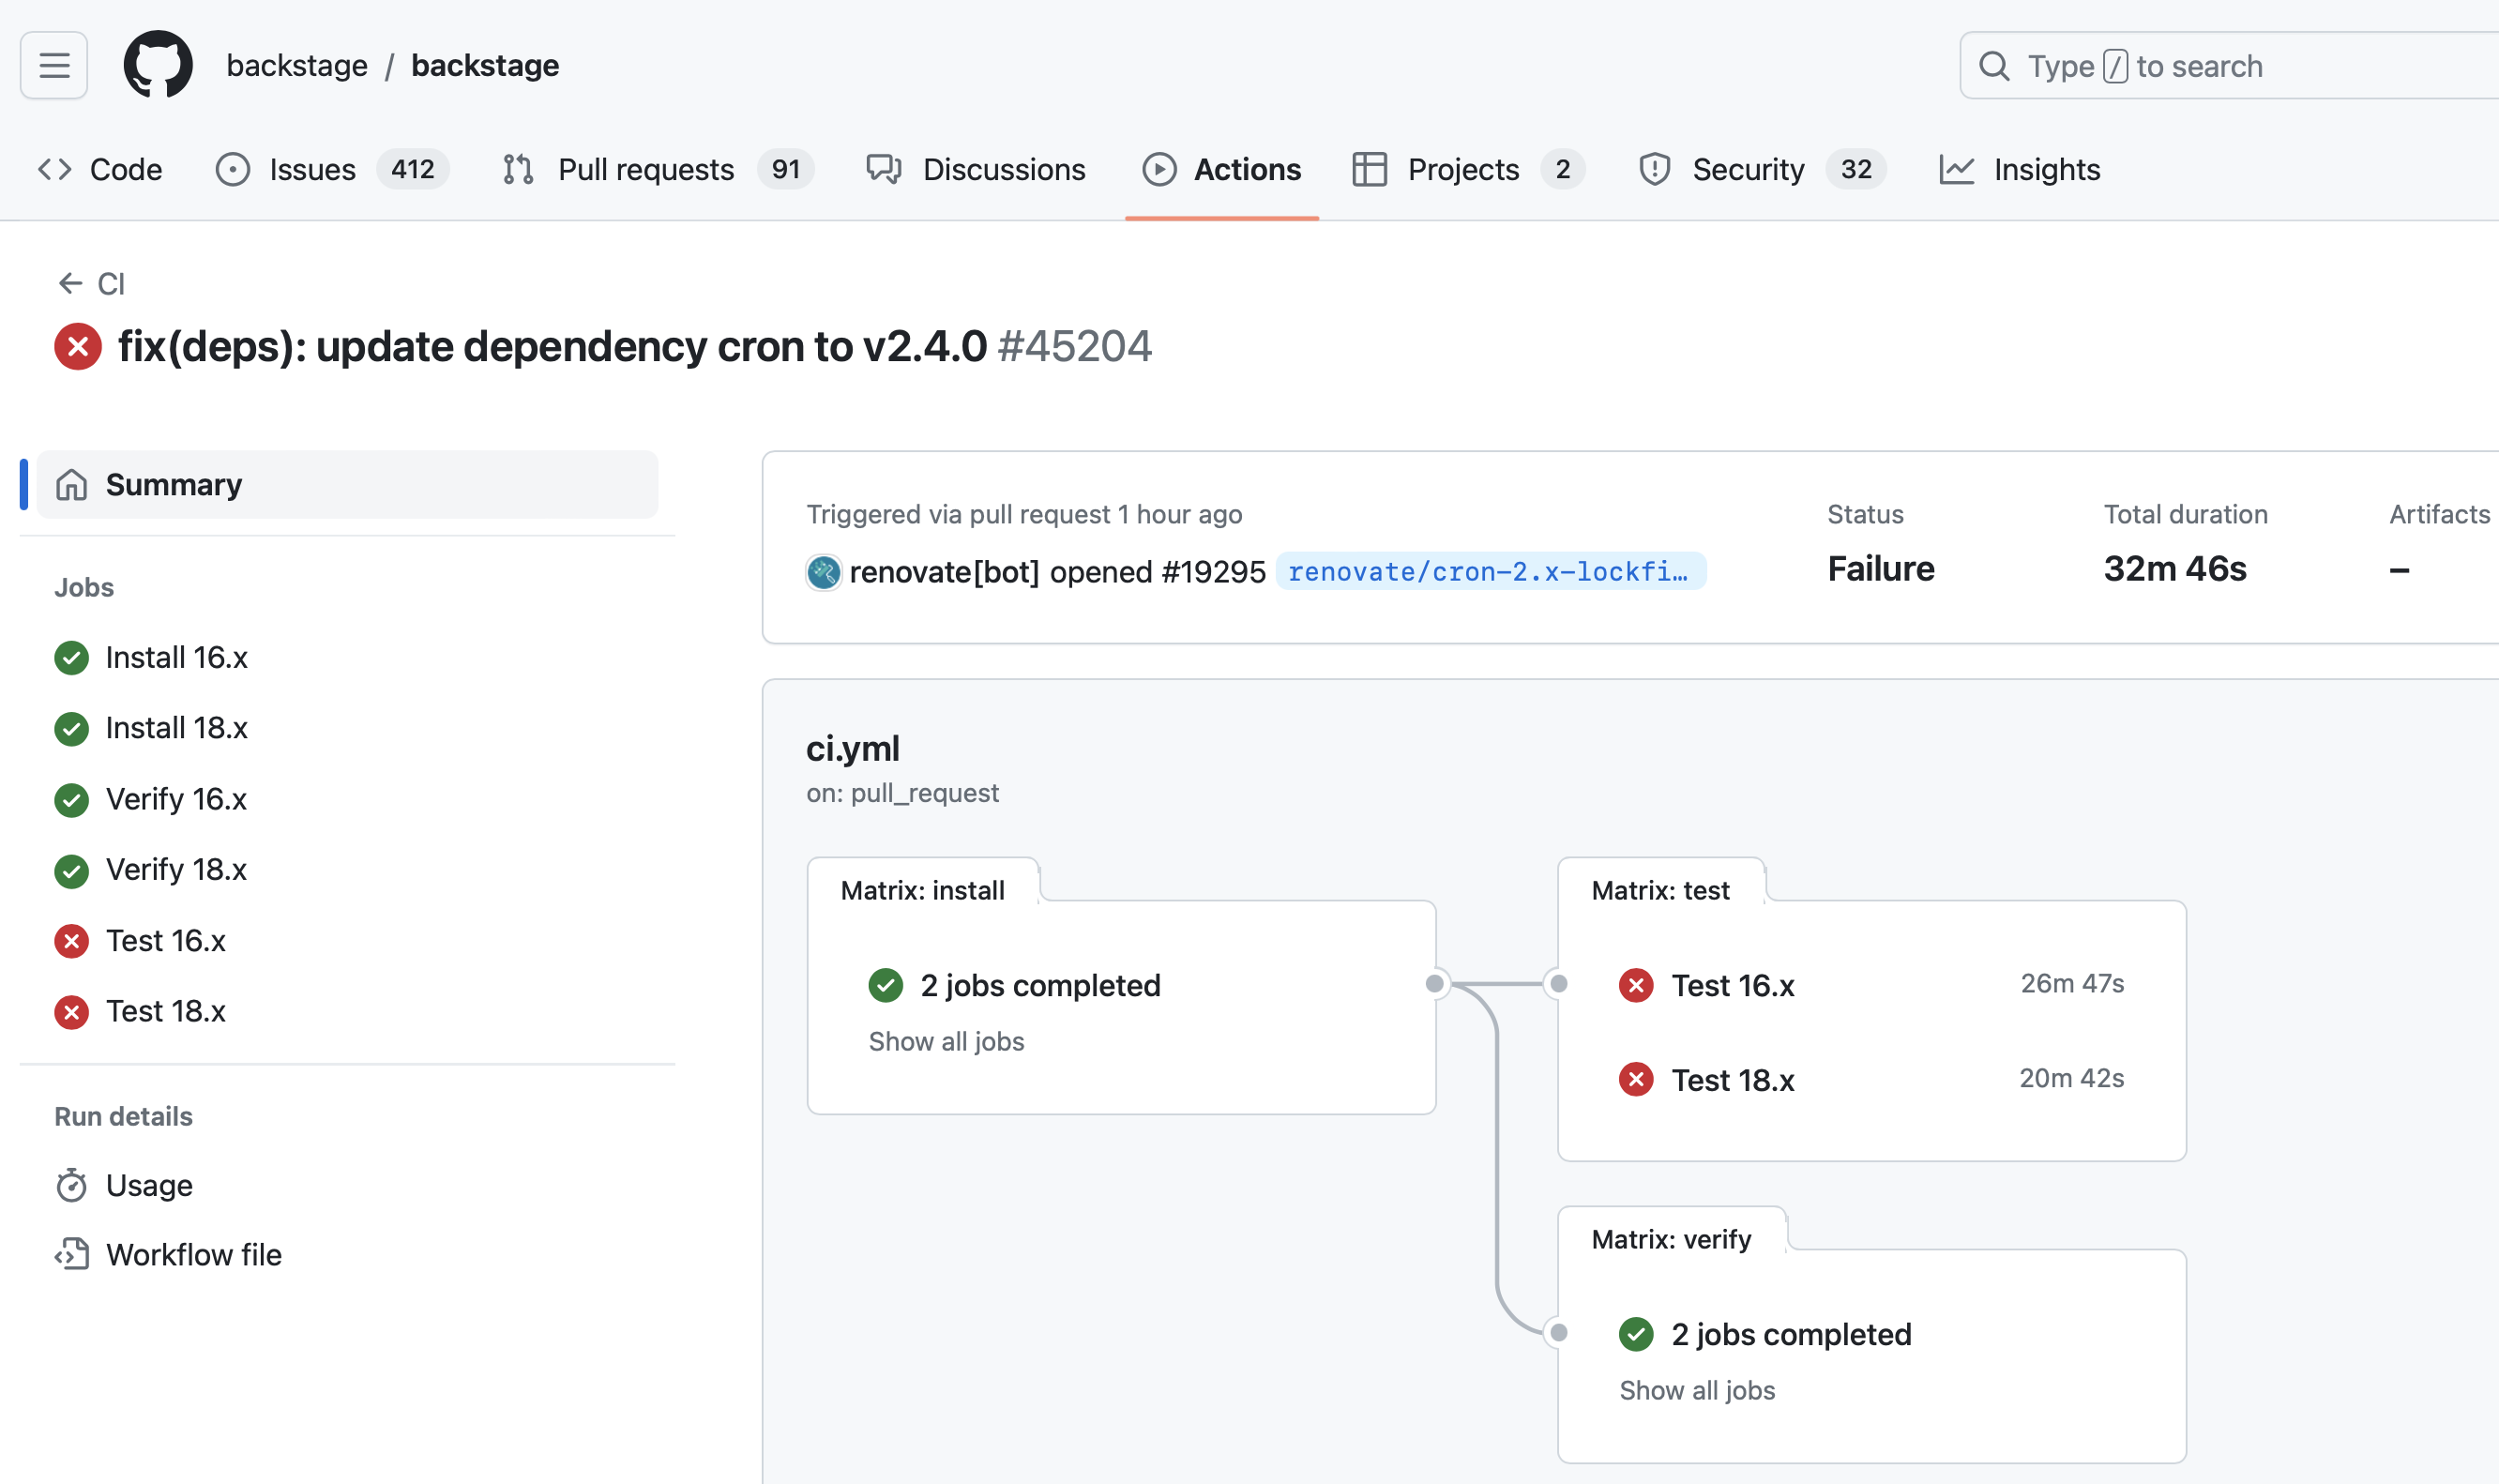This screenshot has height=1484, width=2499.
Task: Open Usage under Run details
Action: coord(124,1185)
